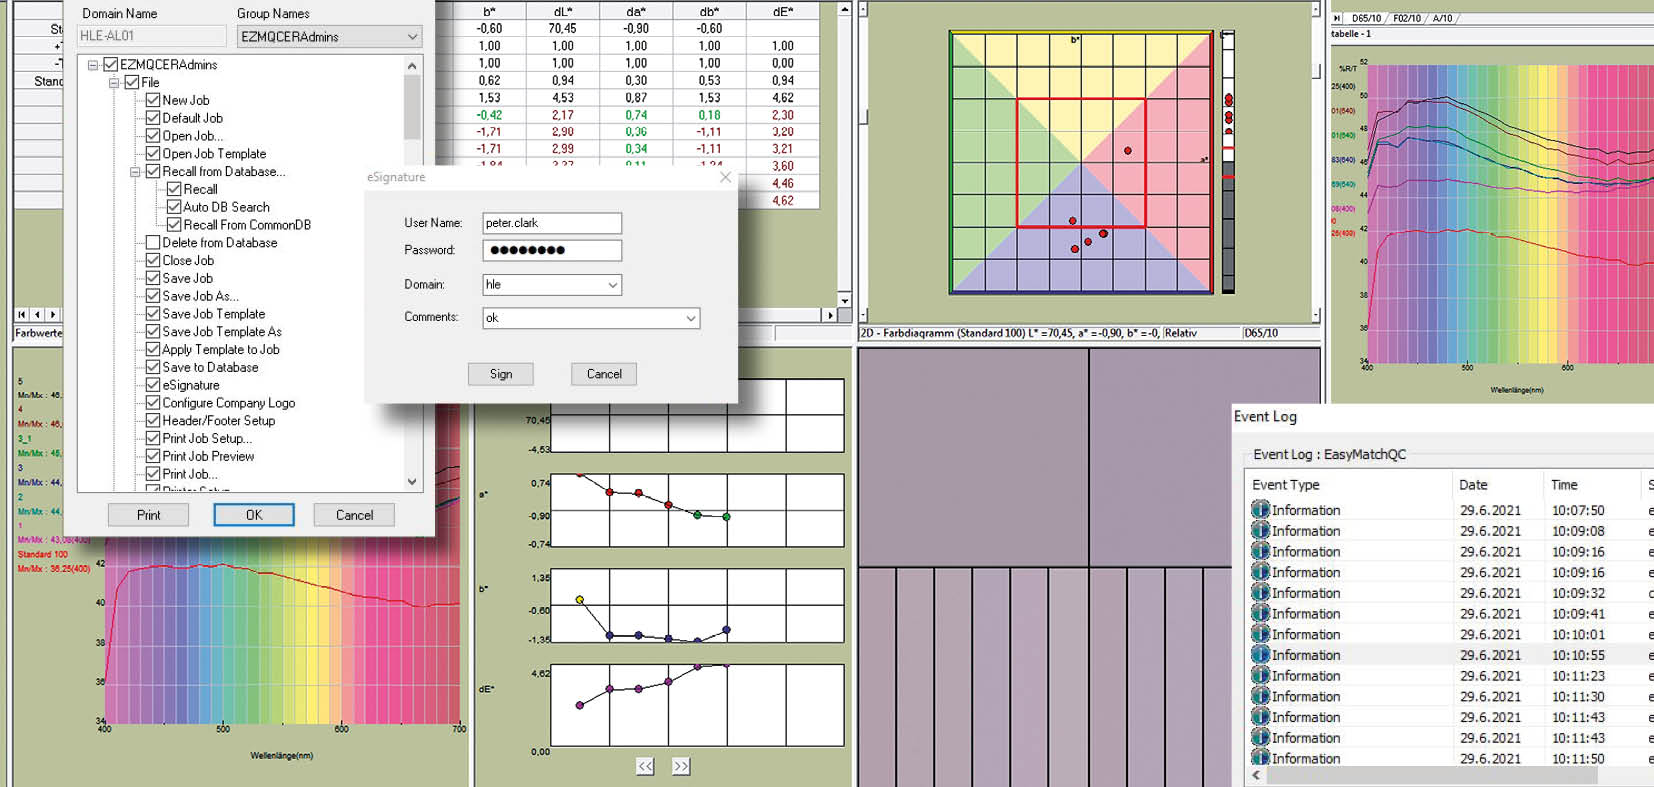The width and height of the screenshot is (1654, 787).
Task: Click the User Name field
Action: [x=551, y=223]
